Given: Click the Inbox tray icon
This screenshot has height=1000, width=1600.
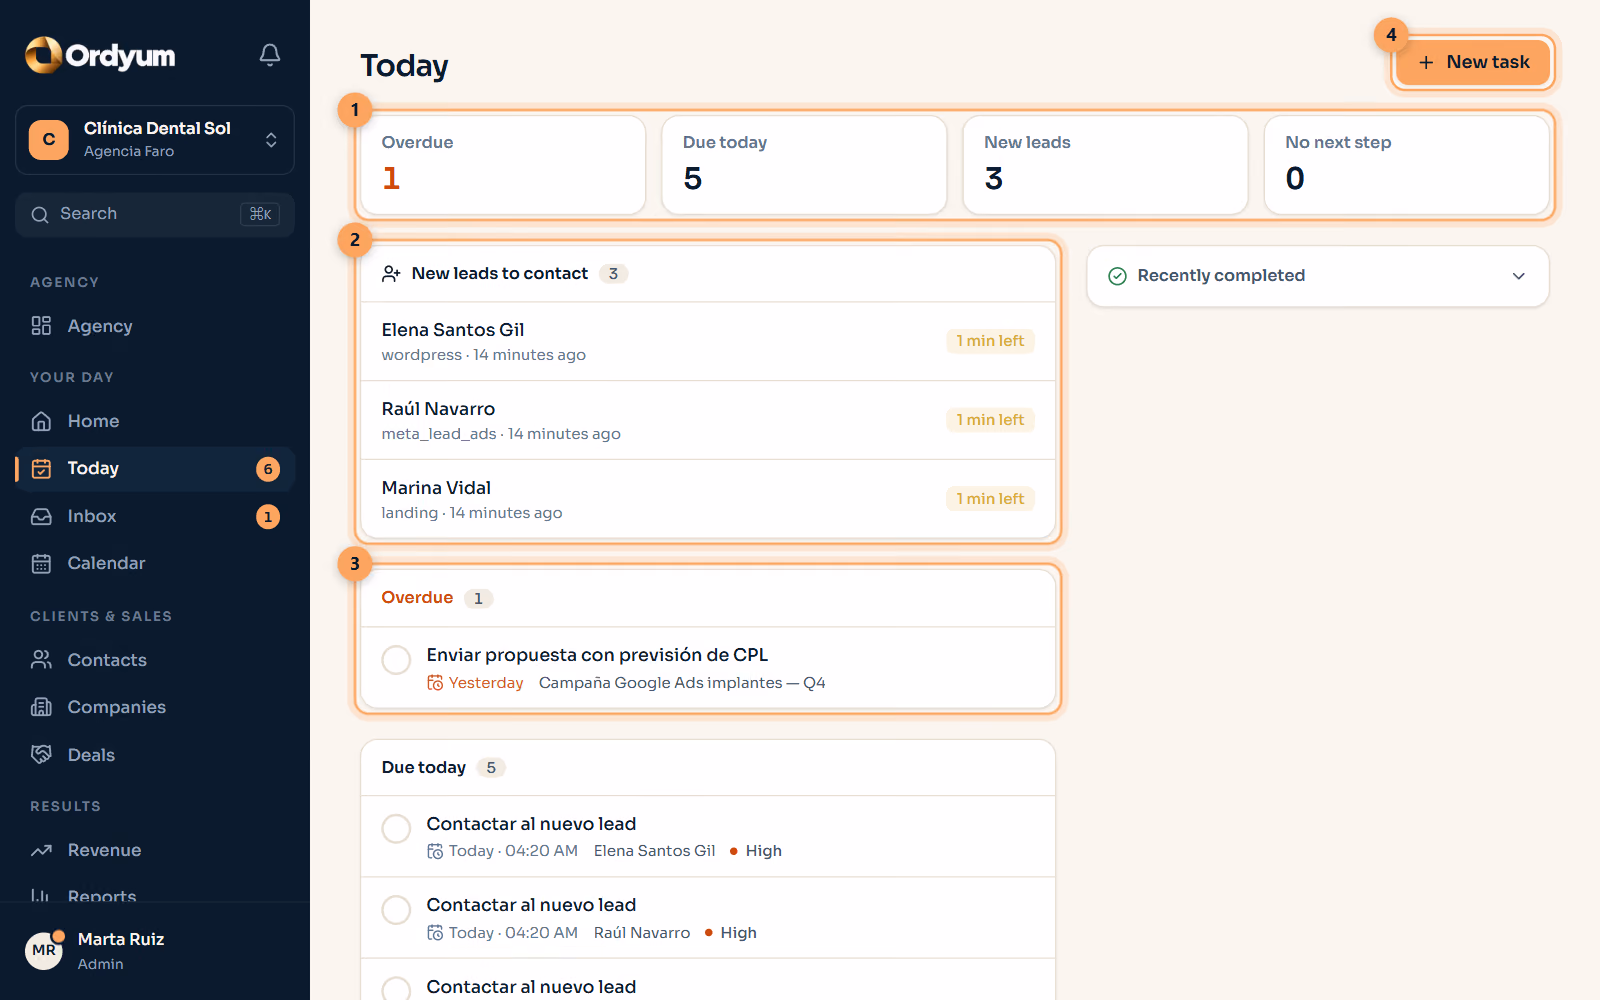Looking at the screenshot, I should tap(41, 517).
